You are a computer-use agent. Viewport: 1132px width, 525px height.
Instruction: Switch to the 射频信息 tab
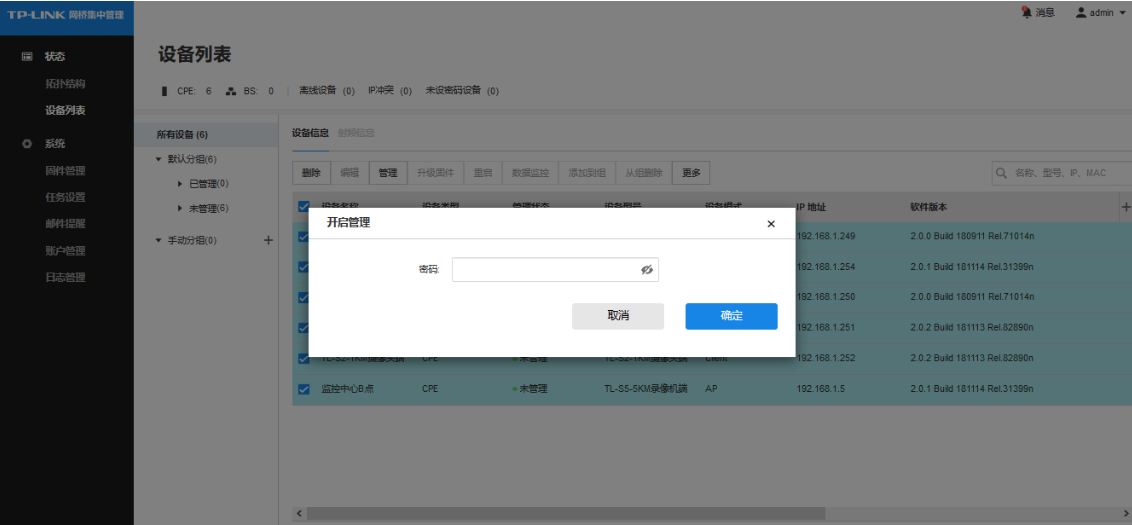coord(355,133)
